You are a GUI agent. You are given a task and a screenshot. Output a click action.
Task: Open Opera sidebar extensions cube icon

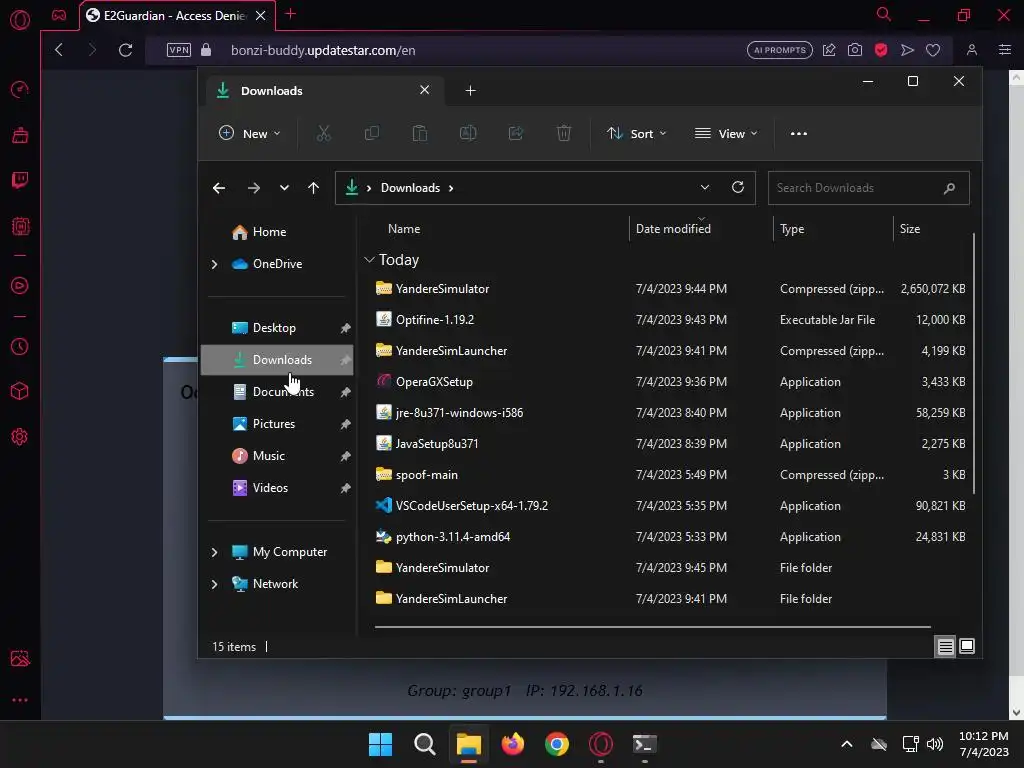[x=20, y=391]
